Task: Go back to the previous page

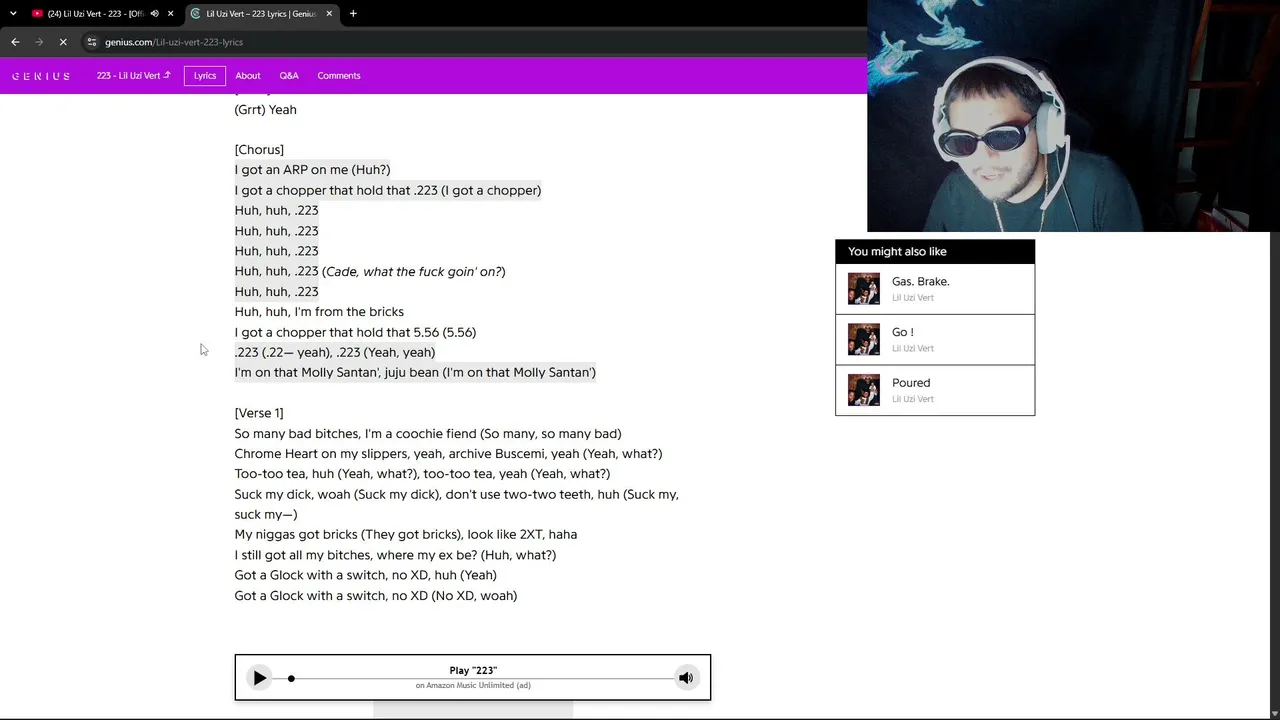Action: (x=15, y=42)
